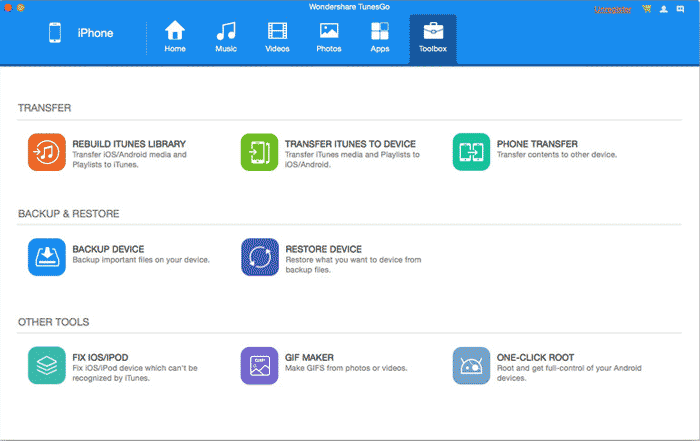The width and height of the screenshot is (700, 441).
Task: Click the BACKUP & RESTORE section heading
Action: pos(68,214)
